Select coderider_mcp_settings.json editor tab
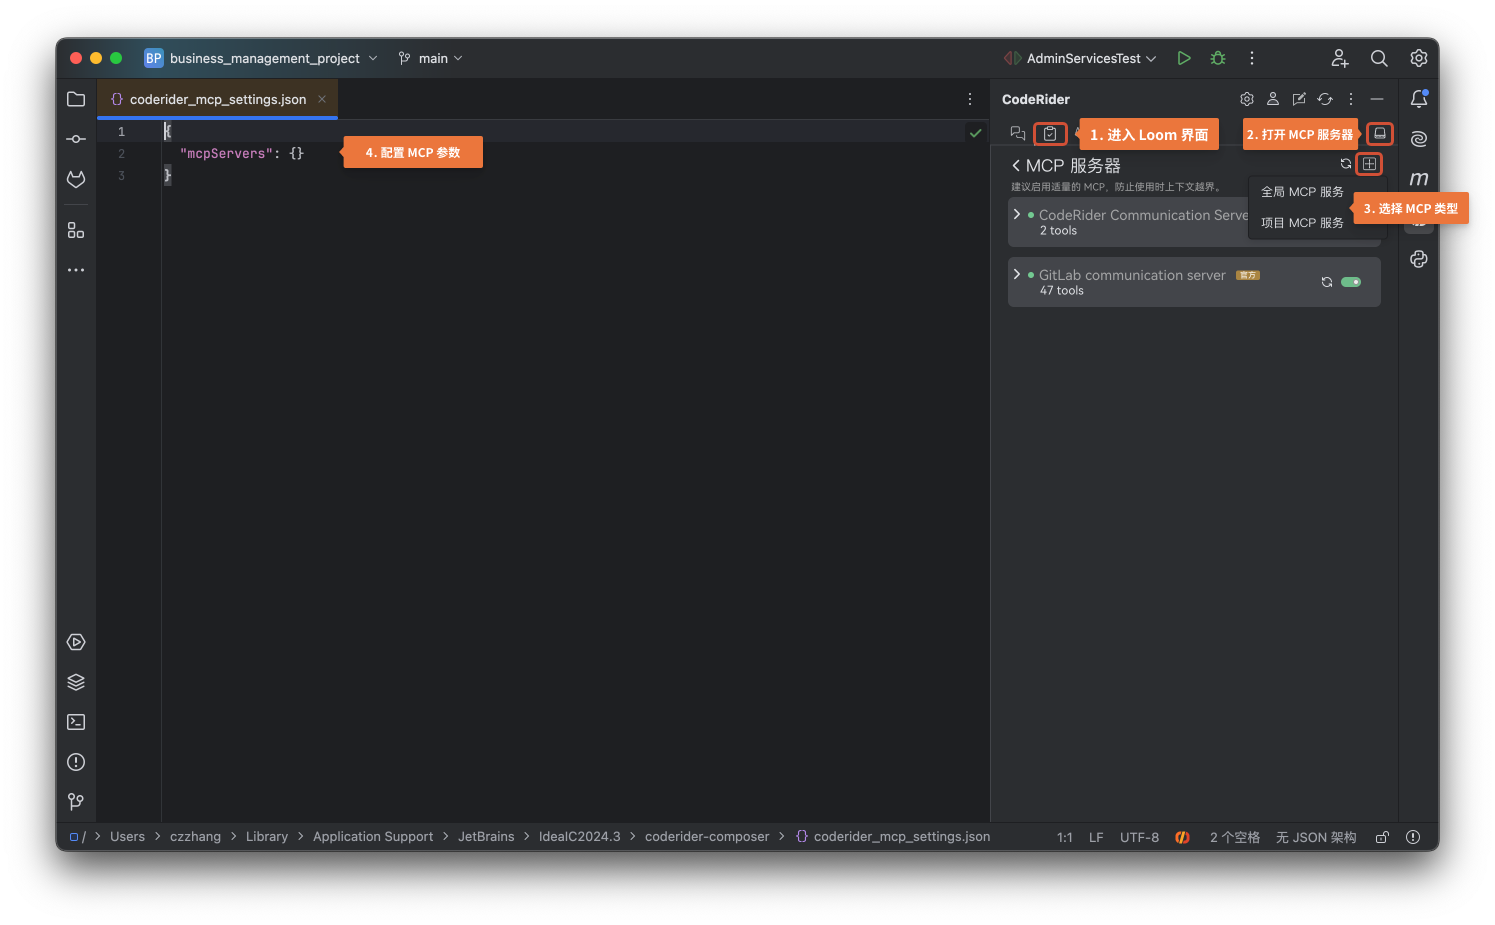Viewport: 1495px width, 925px height. 218,99
